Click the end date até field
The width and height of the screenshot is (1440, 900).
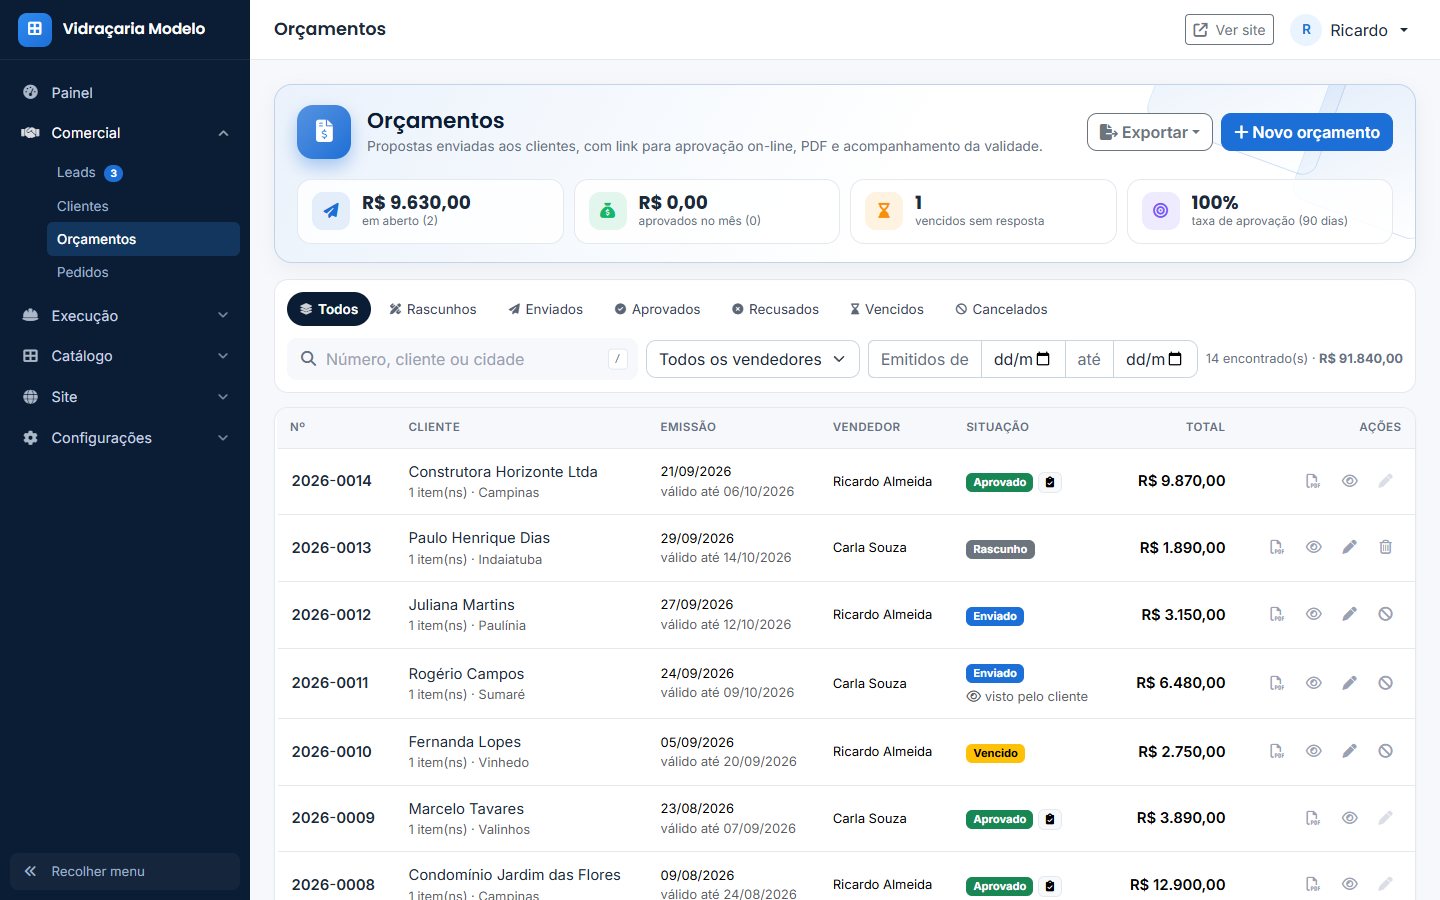(x=1155, y=359)
